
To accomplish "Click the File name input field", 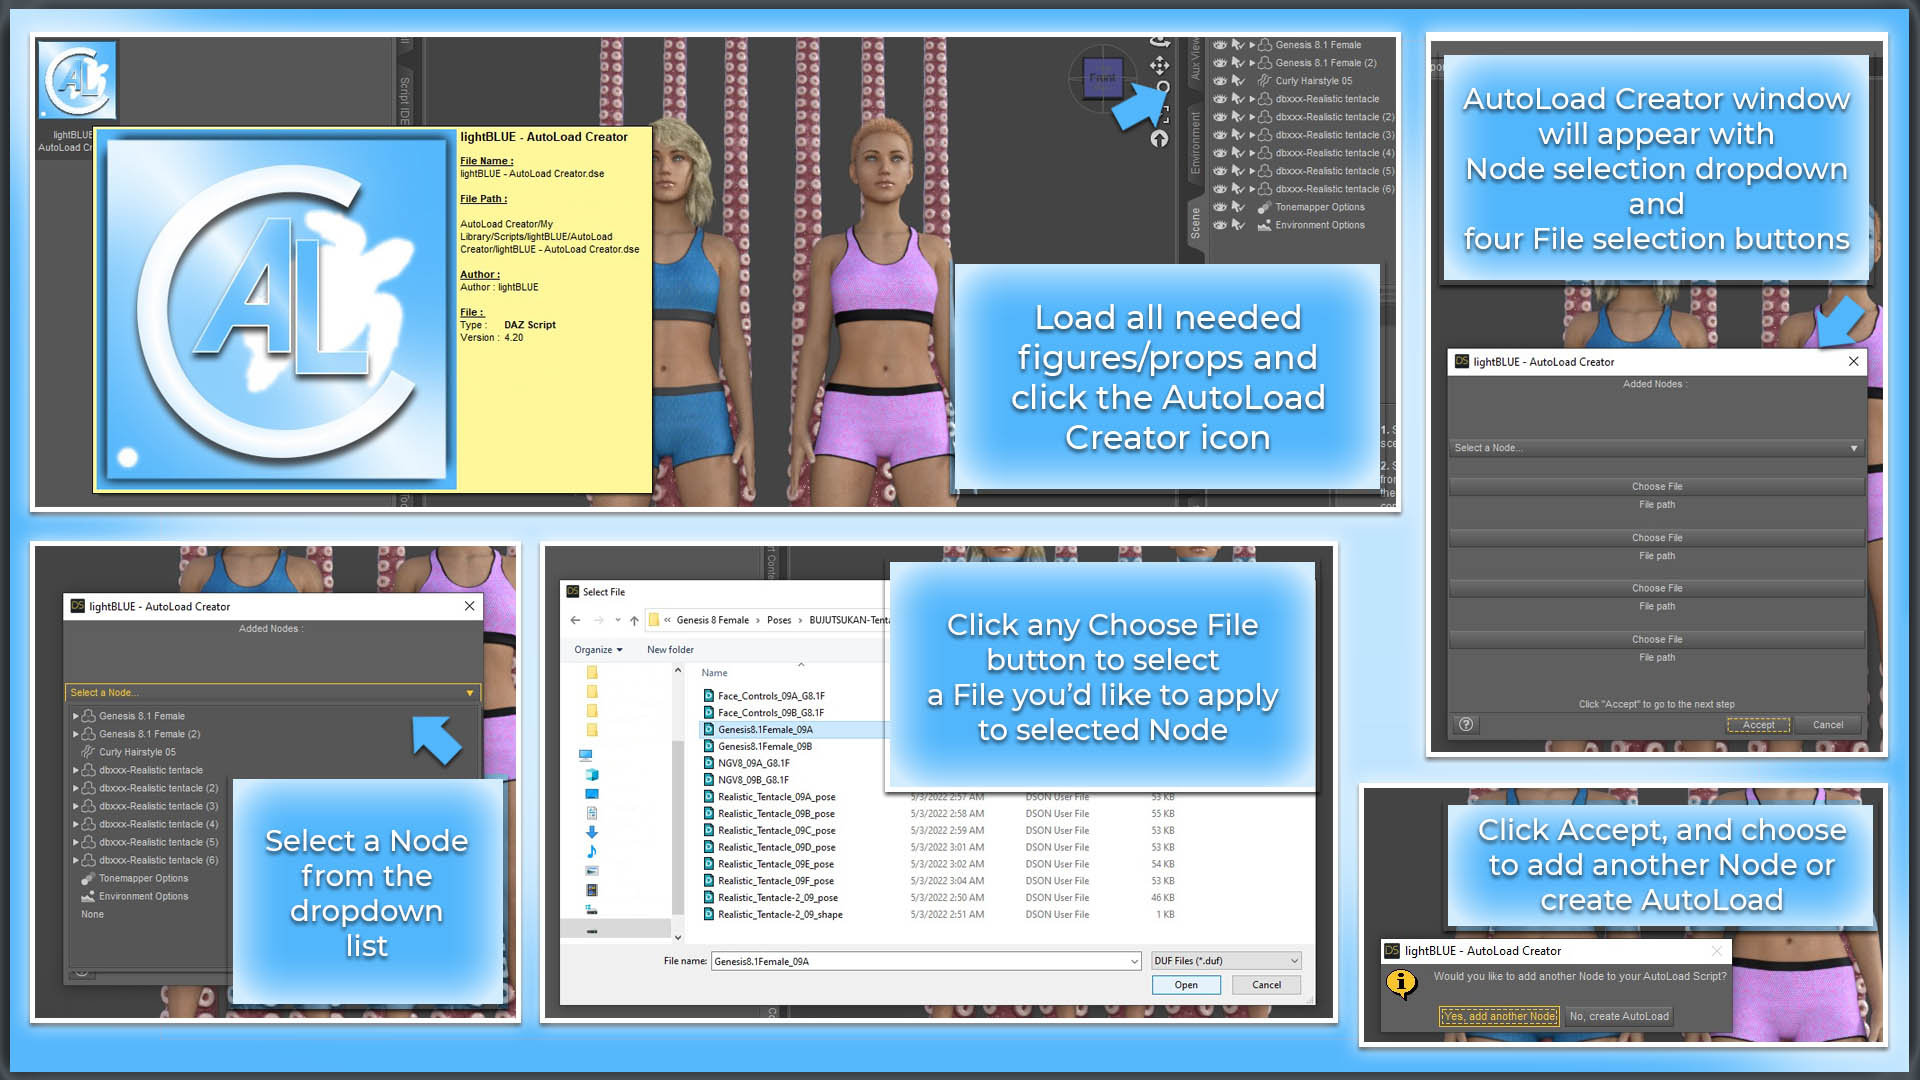I will [926, 961].
